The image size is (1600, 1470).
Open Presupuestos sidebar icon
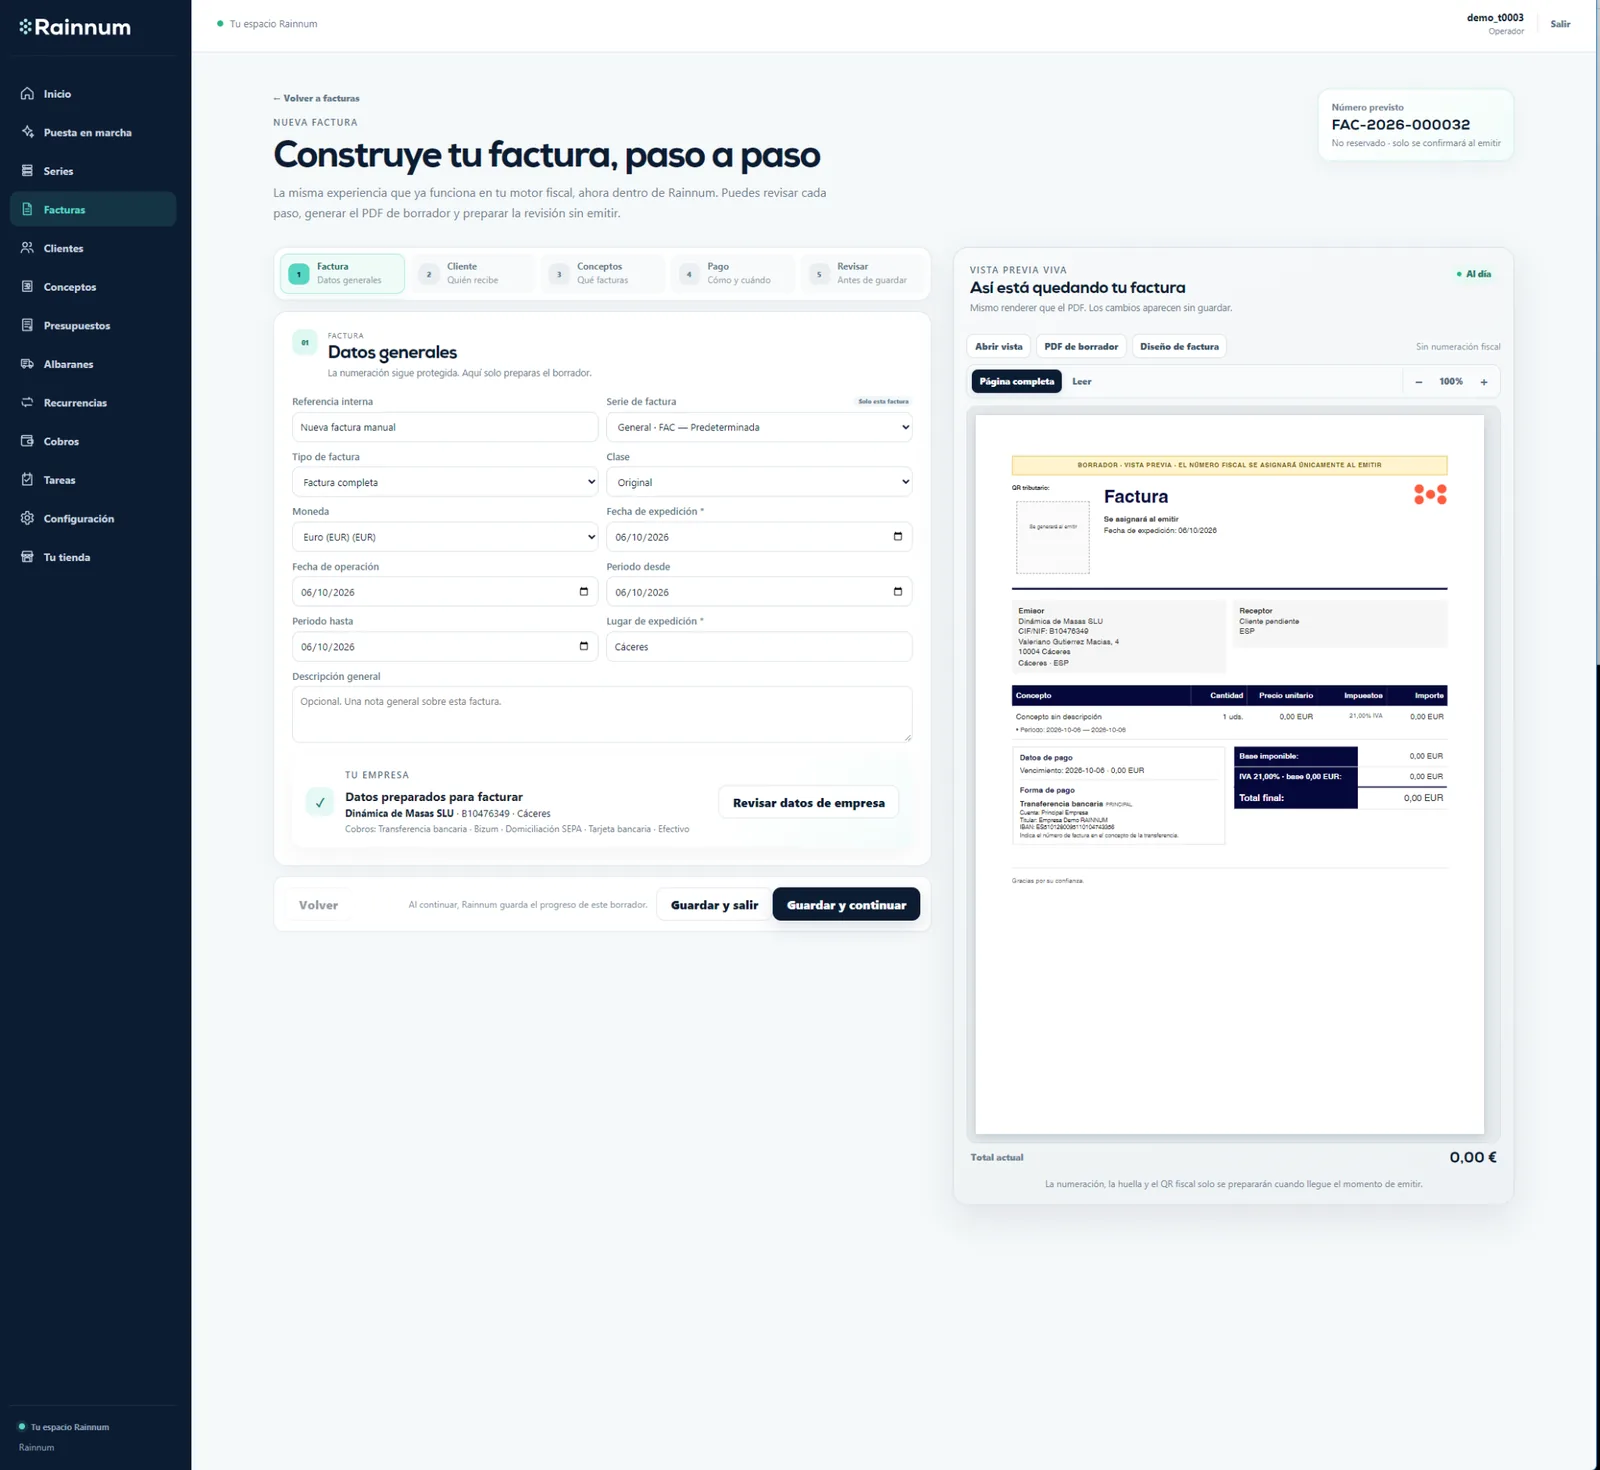click(x=27, y=325)
